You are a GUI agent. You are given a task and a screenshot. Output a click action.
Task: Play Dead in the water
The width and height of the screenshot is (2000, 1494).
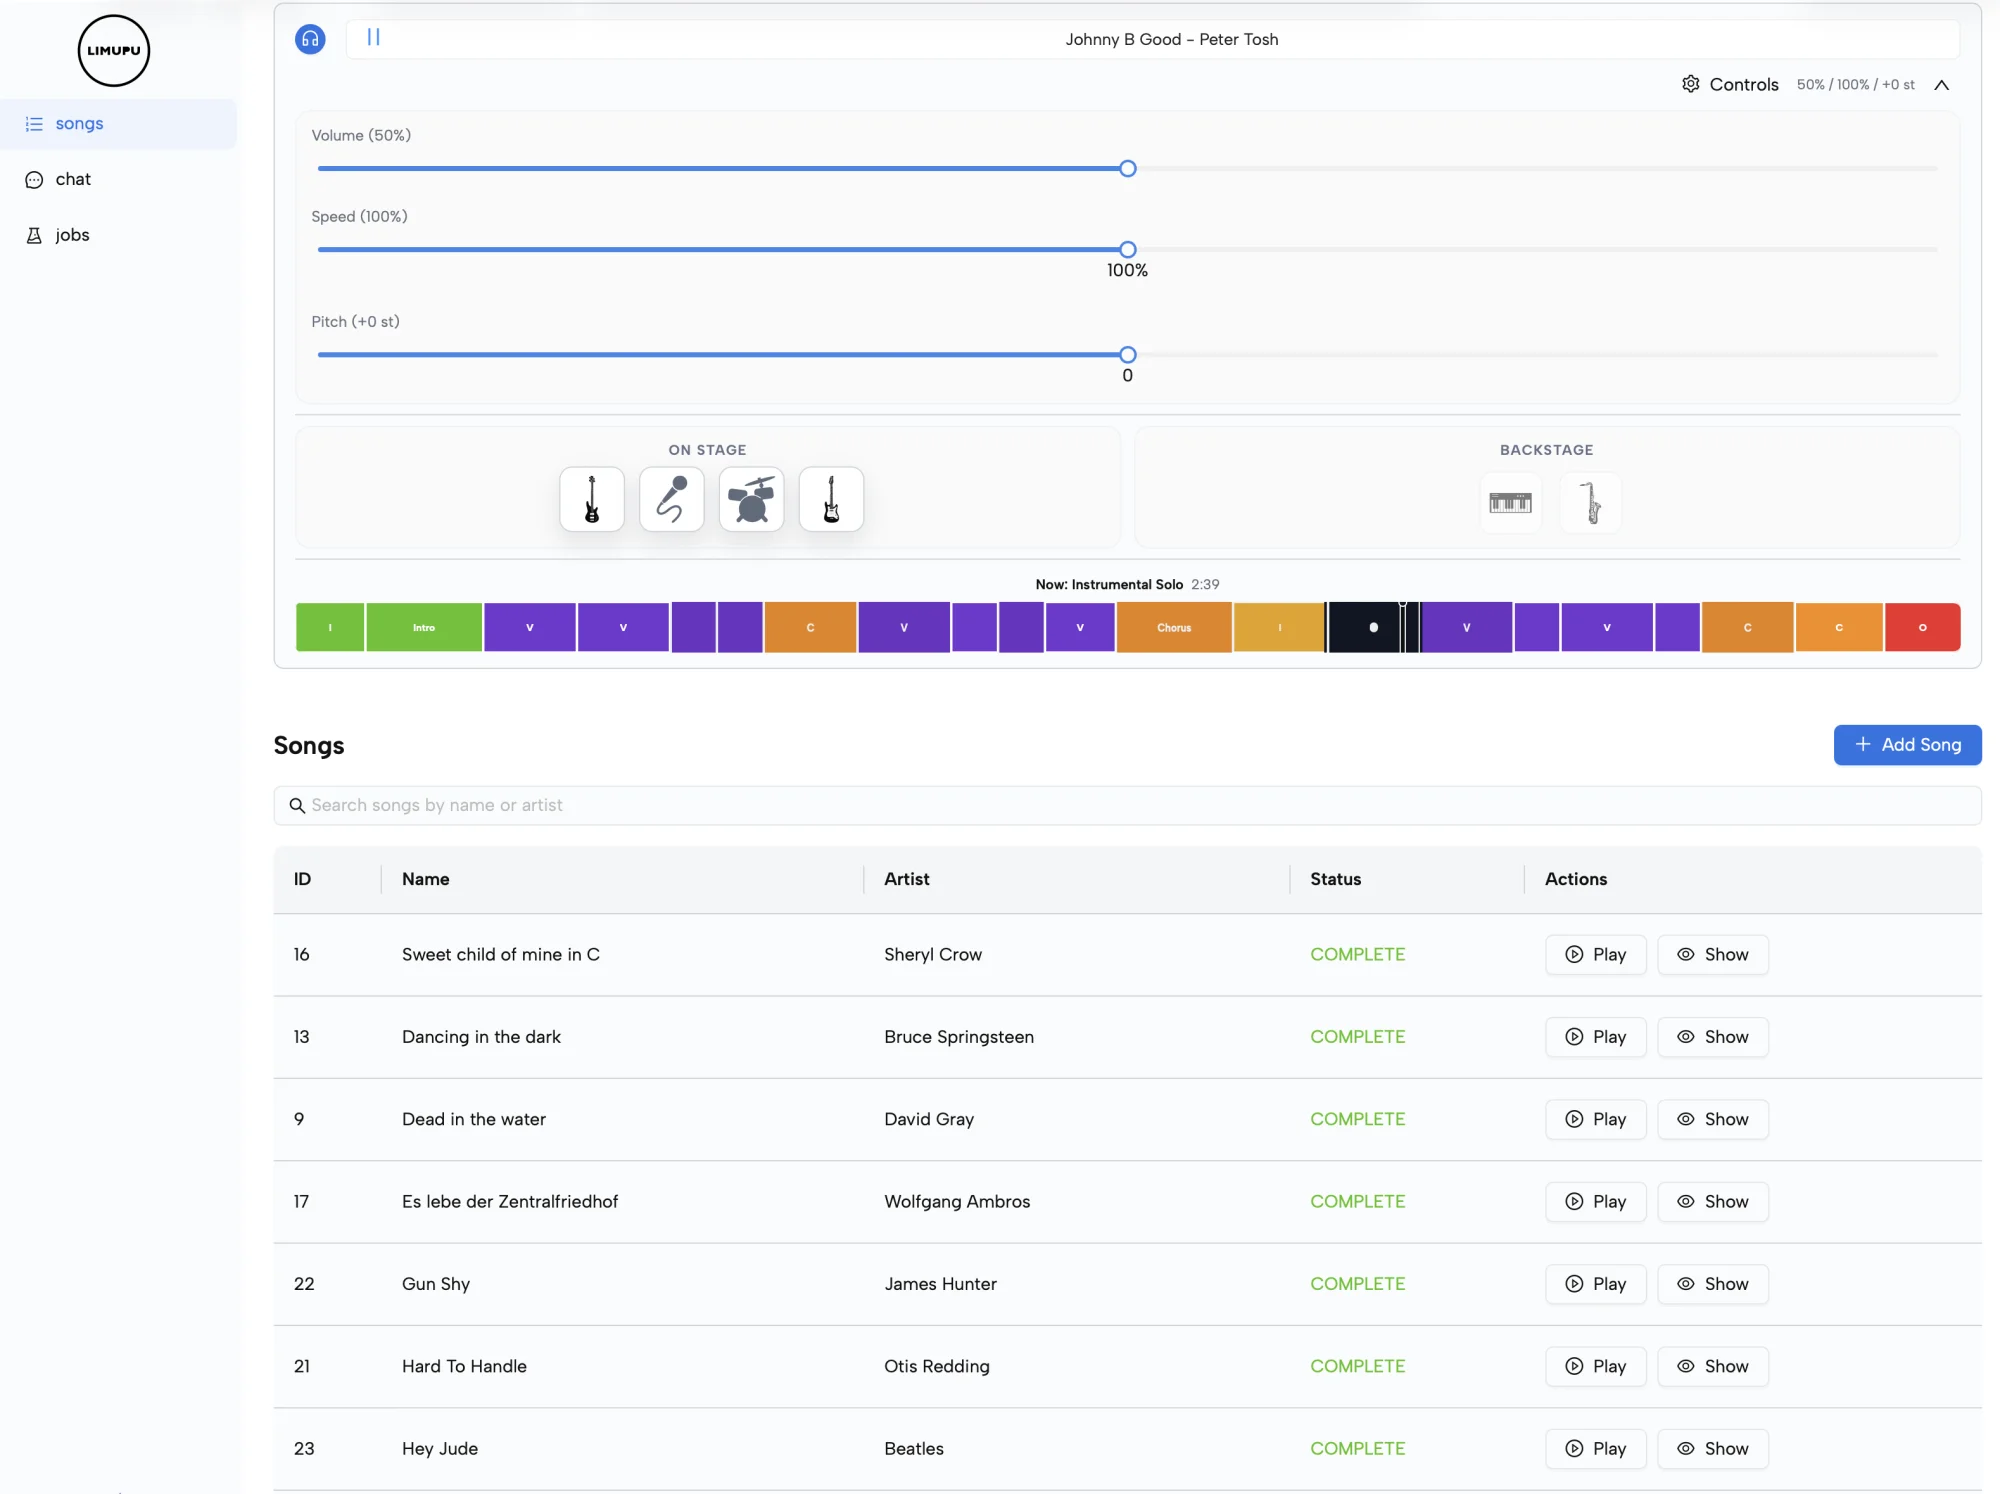click(1595, 1120)
